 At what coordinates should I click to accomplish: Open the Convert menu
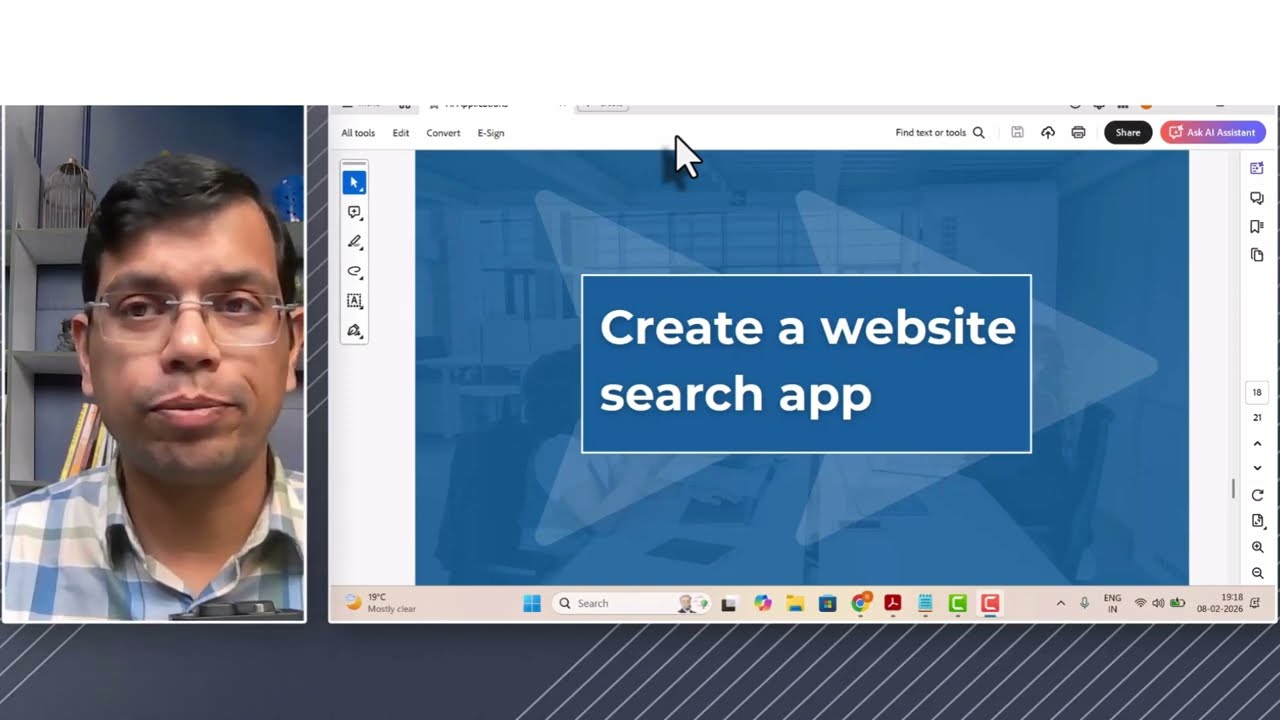tap(443, 133)
